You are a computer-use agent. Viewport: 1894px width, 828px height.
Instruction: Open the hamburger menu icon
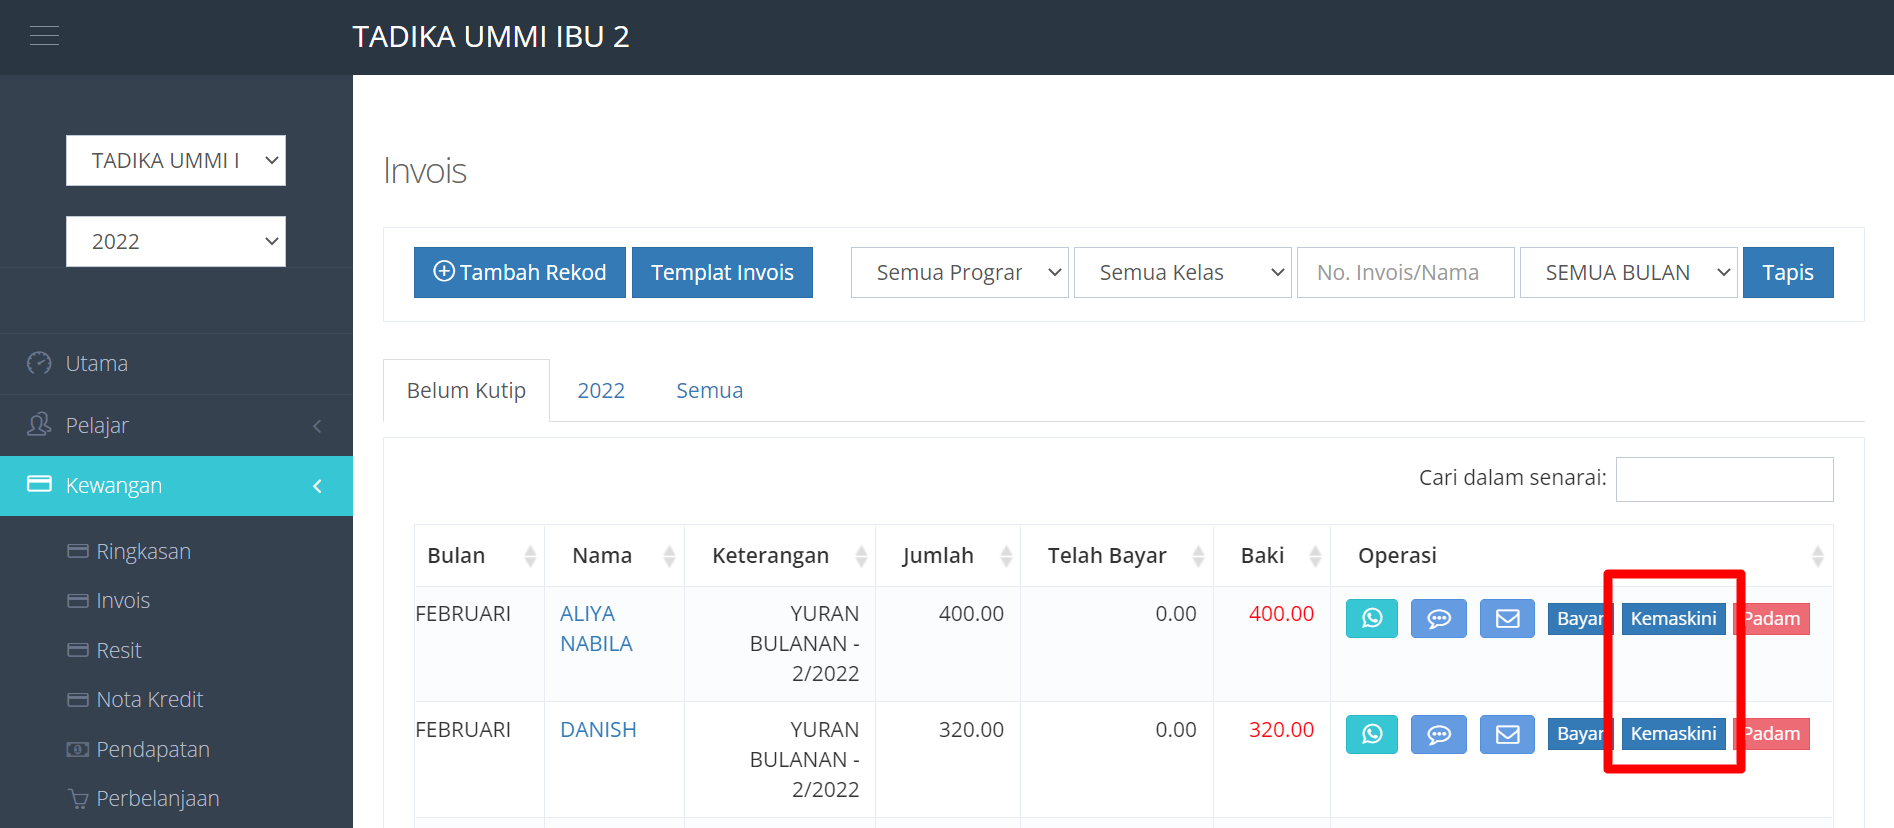44,37
